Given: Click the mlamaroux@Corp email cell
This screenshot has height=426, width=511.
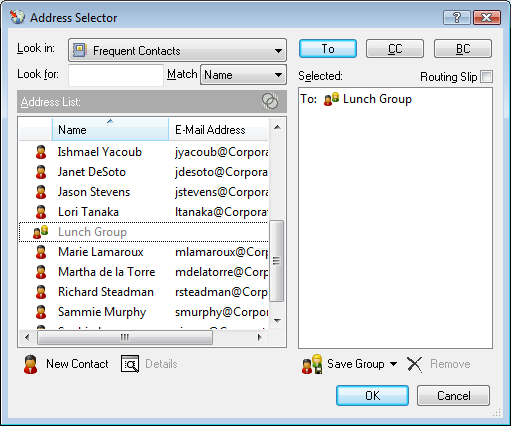Looking at the screenshot, I should click(222, 252).
